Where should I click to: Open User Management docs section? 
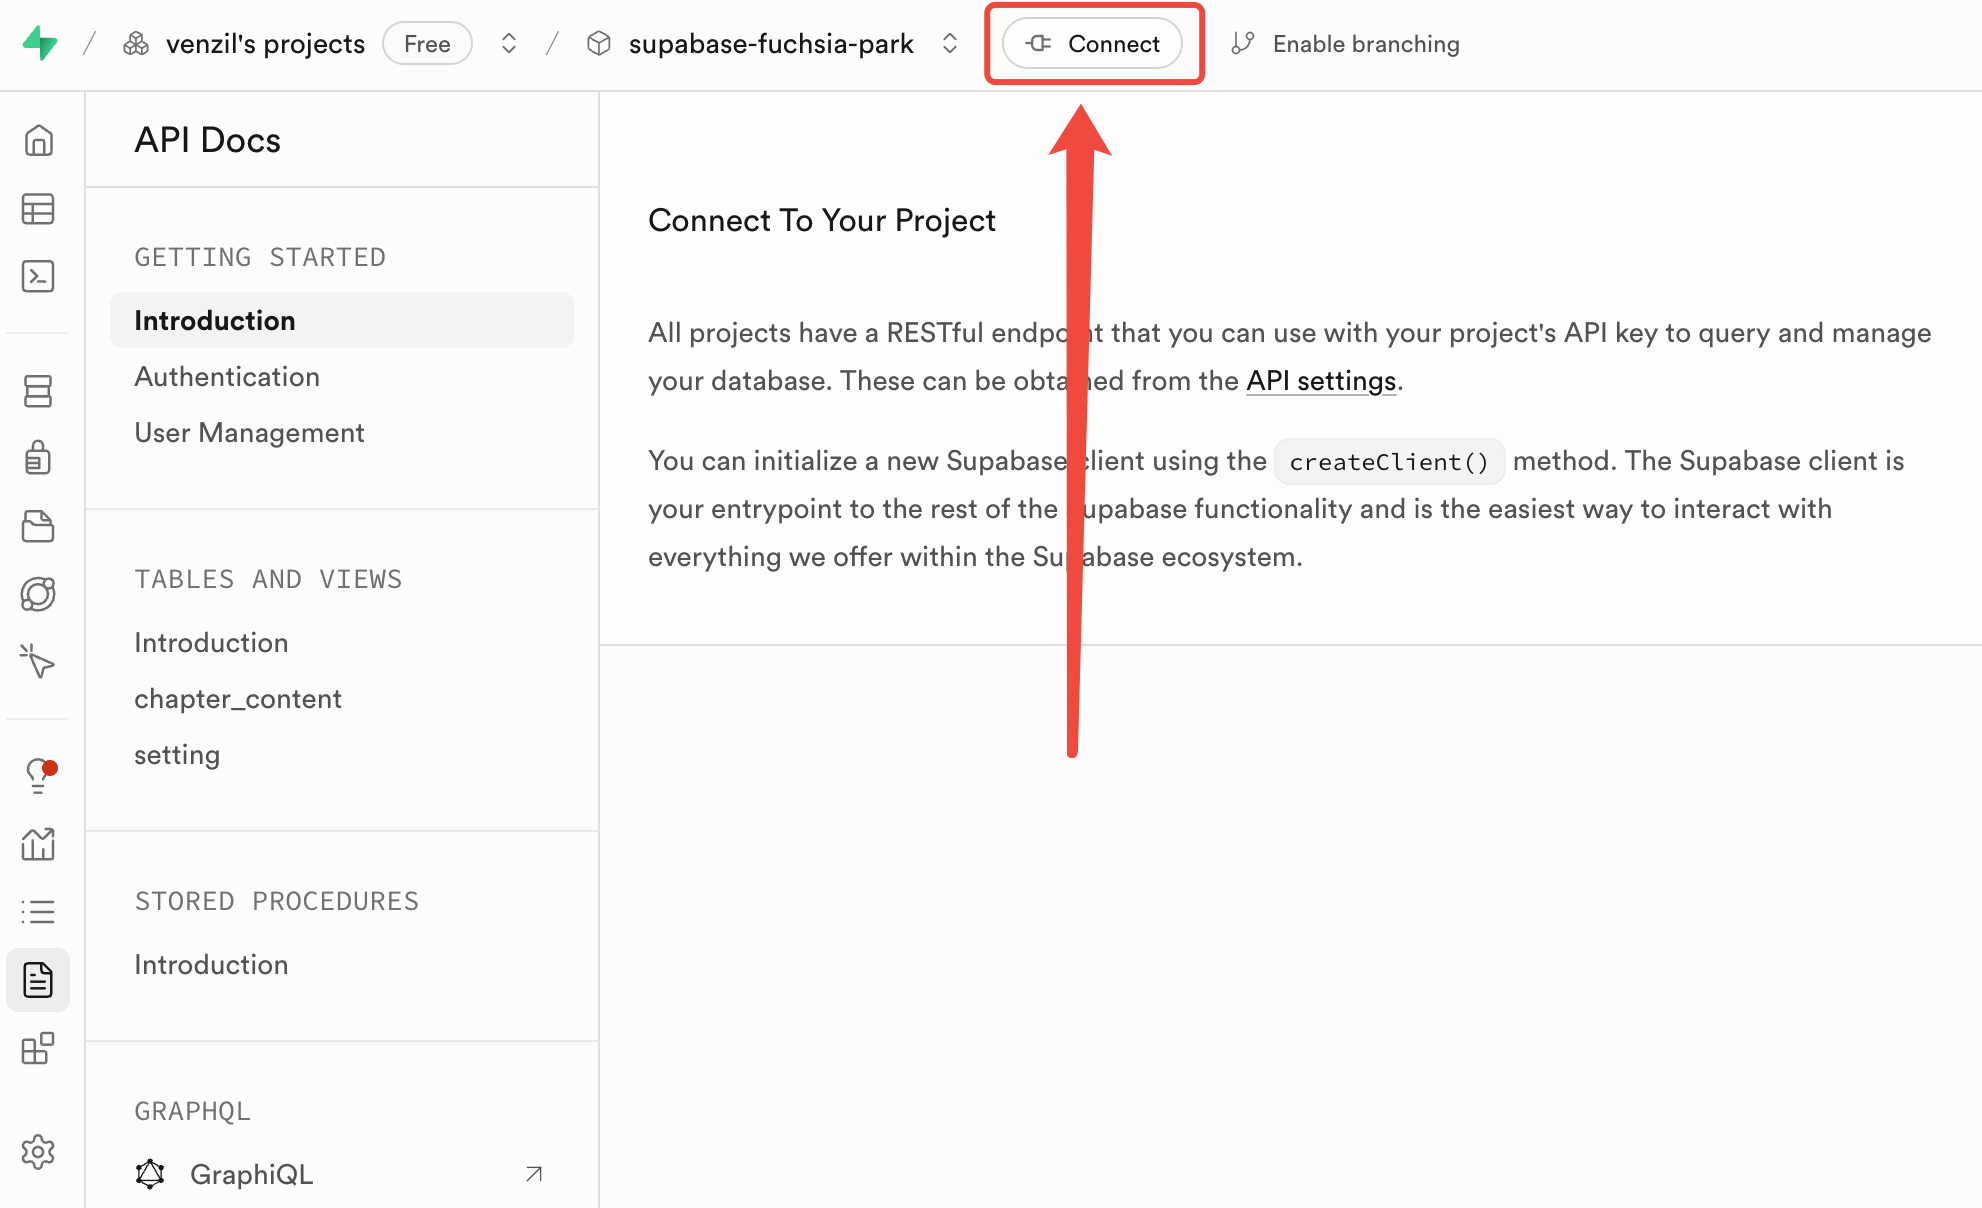point(249,433)
